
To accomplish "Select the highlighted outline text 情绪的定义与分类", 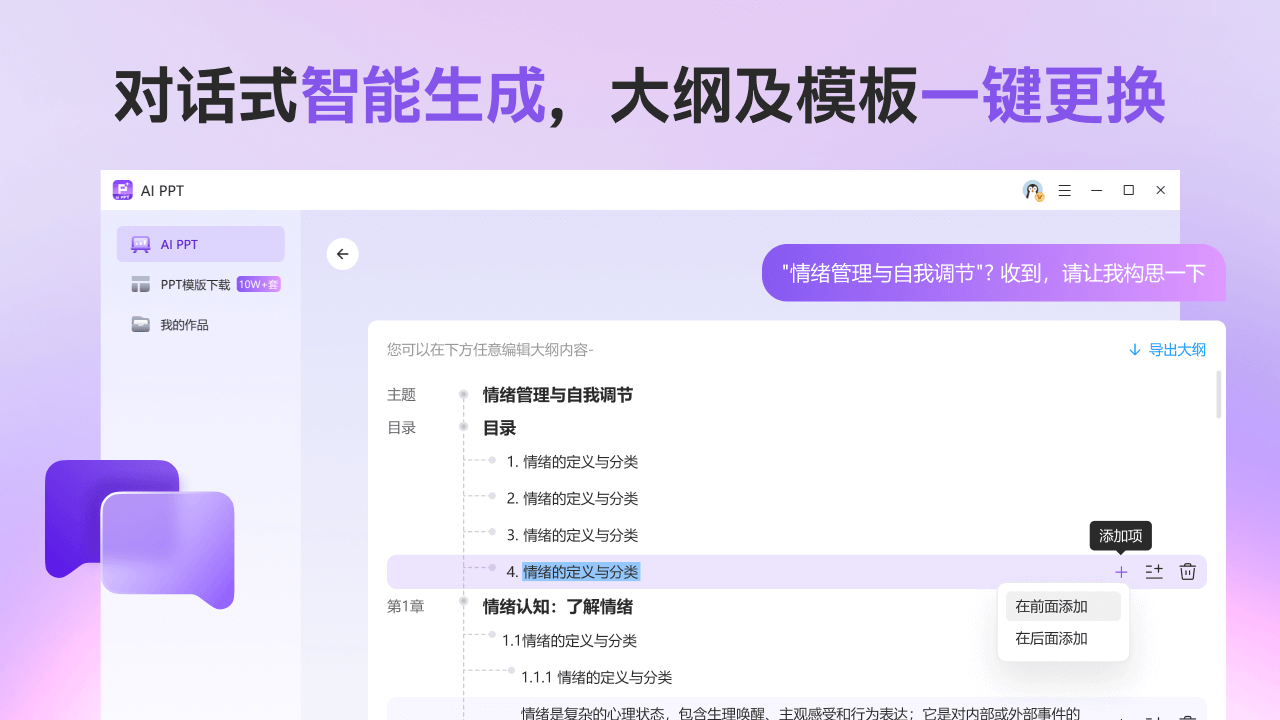I will 580,571.
